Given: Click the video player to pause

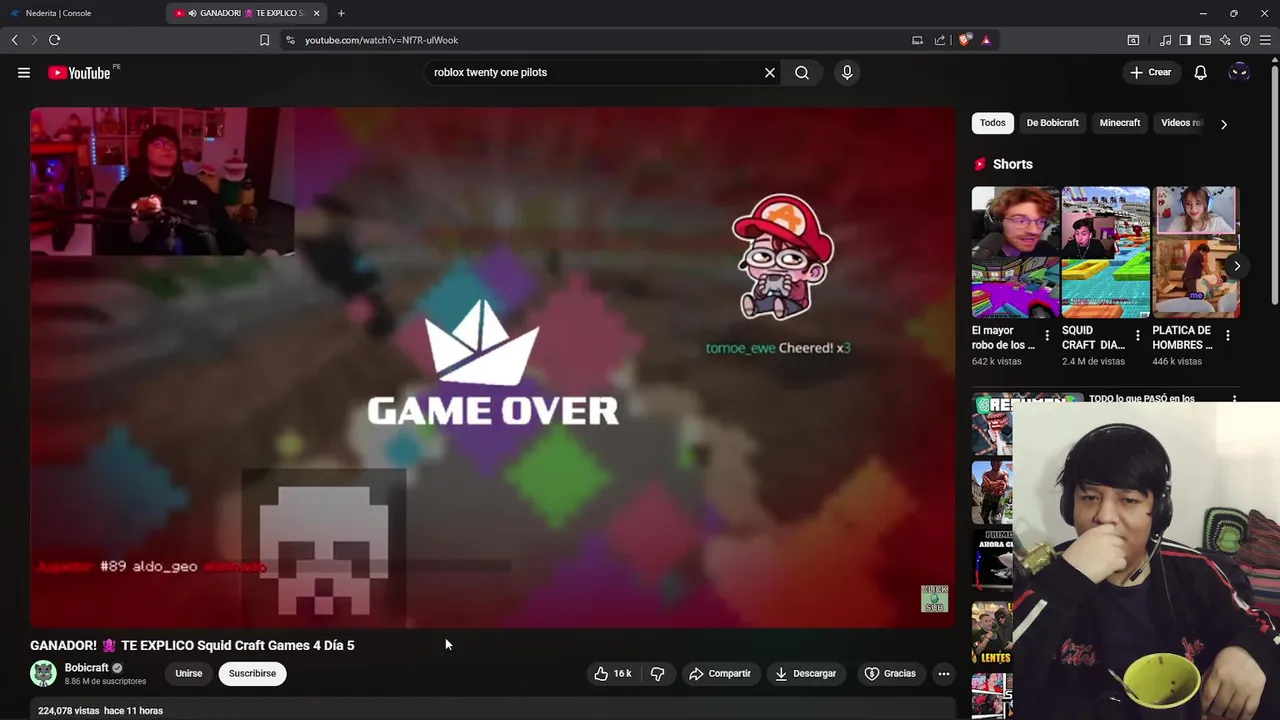Looking at the screenshot, I should click(493, 367).
